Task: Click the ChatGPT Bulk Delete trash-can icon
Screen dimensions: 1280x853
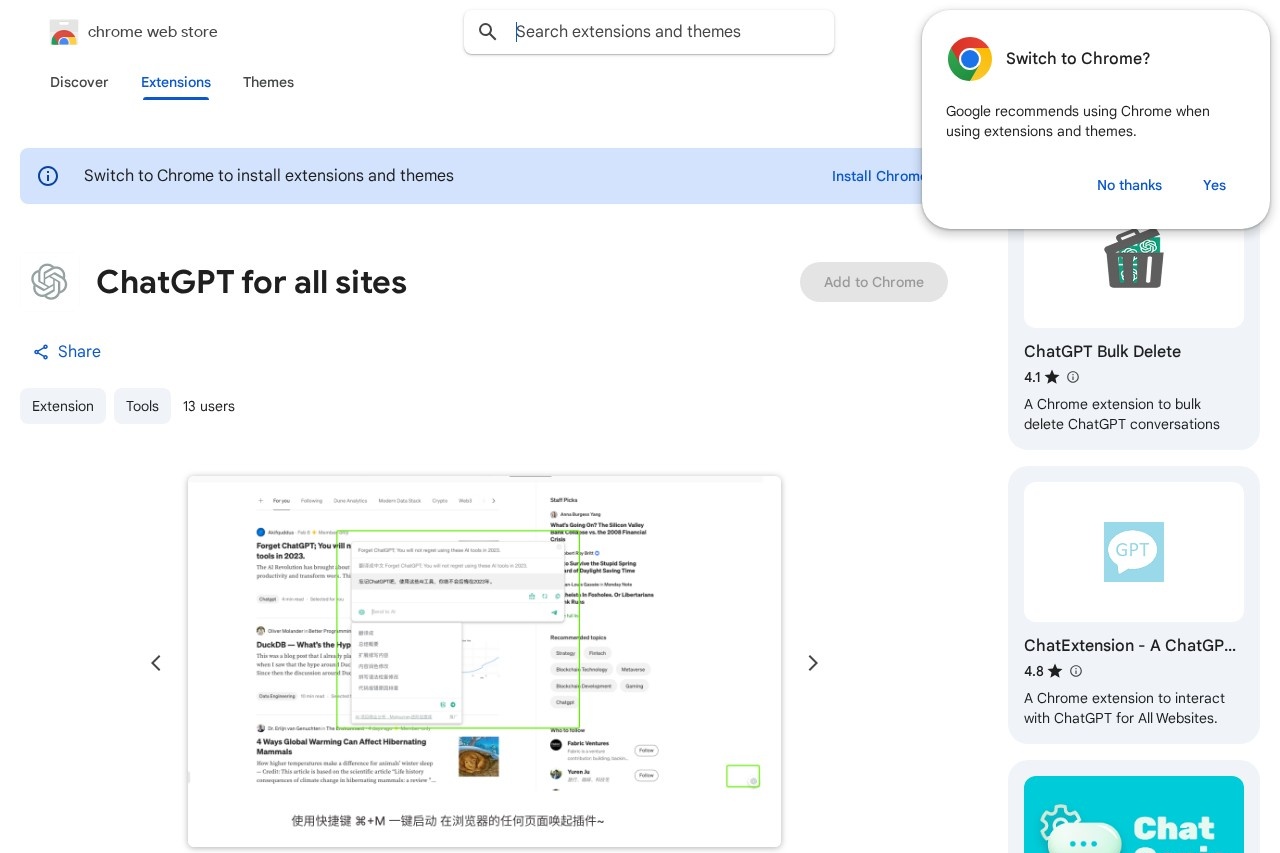Action: pos(1134,257)
